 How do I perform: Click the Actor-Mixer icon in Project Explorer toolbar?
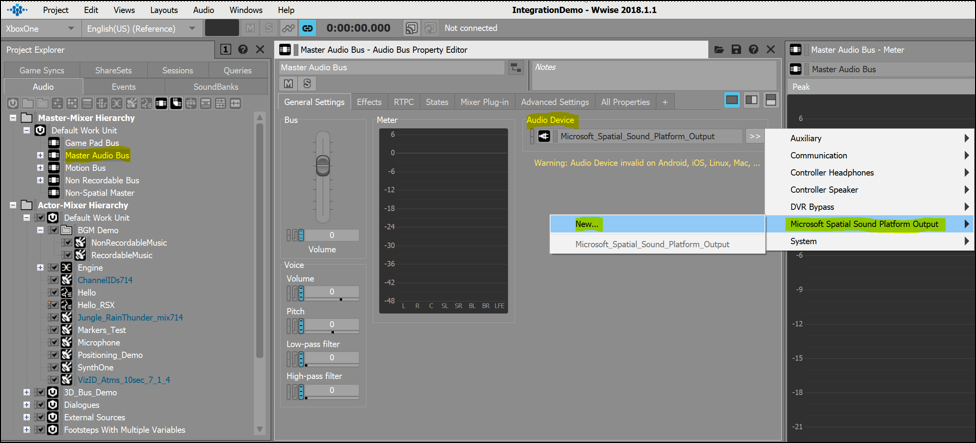(x=57, y=103)
